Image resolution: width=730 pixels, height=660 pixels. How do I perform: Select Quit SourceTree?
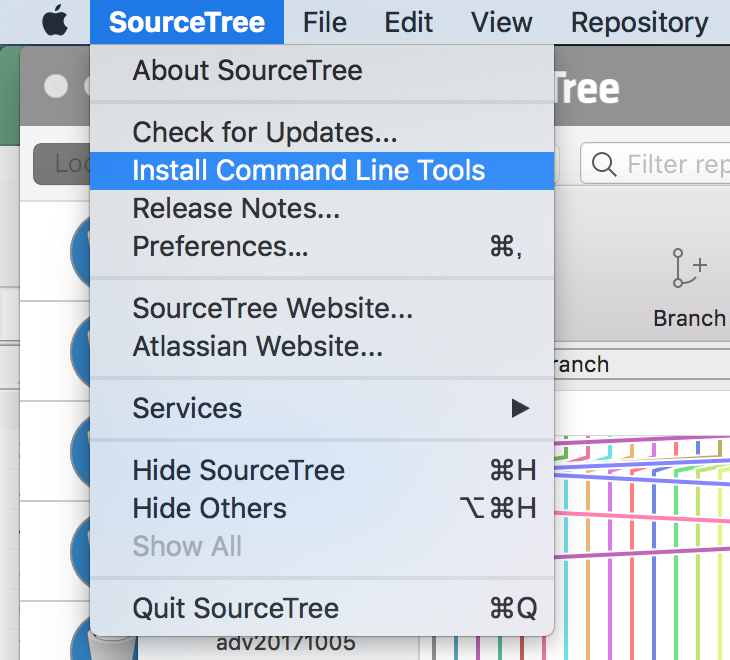pos(235,608)
